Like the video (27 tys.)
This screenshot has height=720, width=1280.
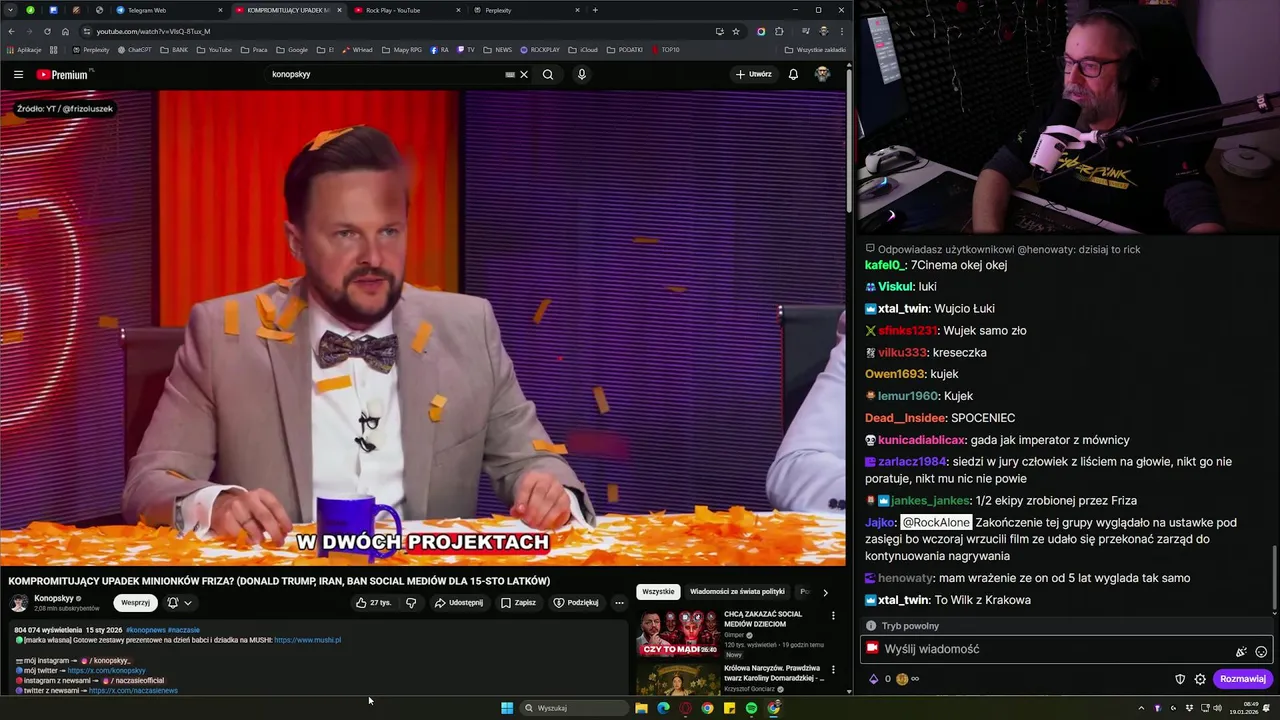[x=374, y=603]
